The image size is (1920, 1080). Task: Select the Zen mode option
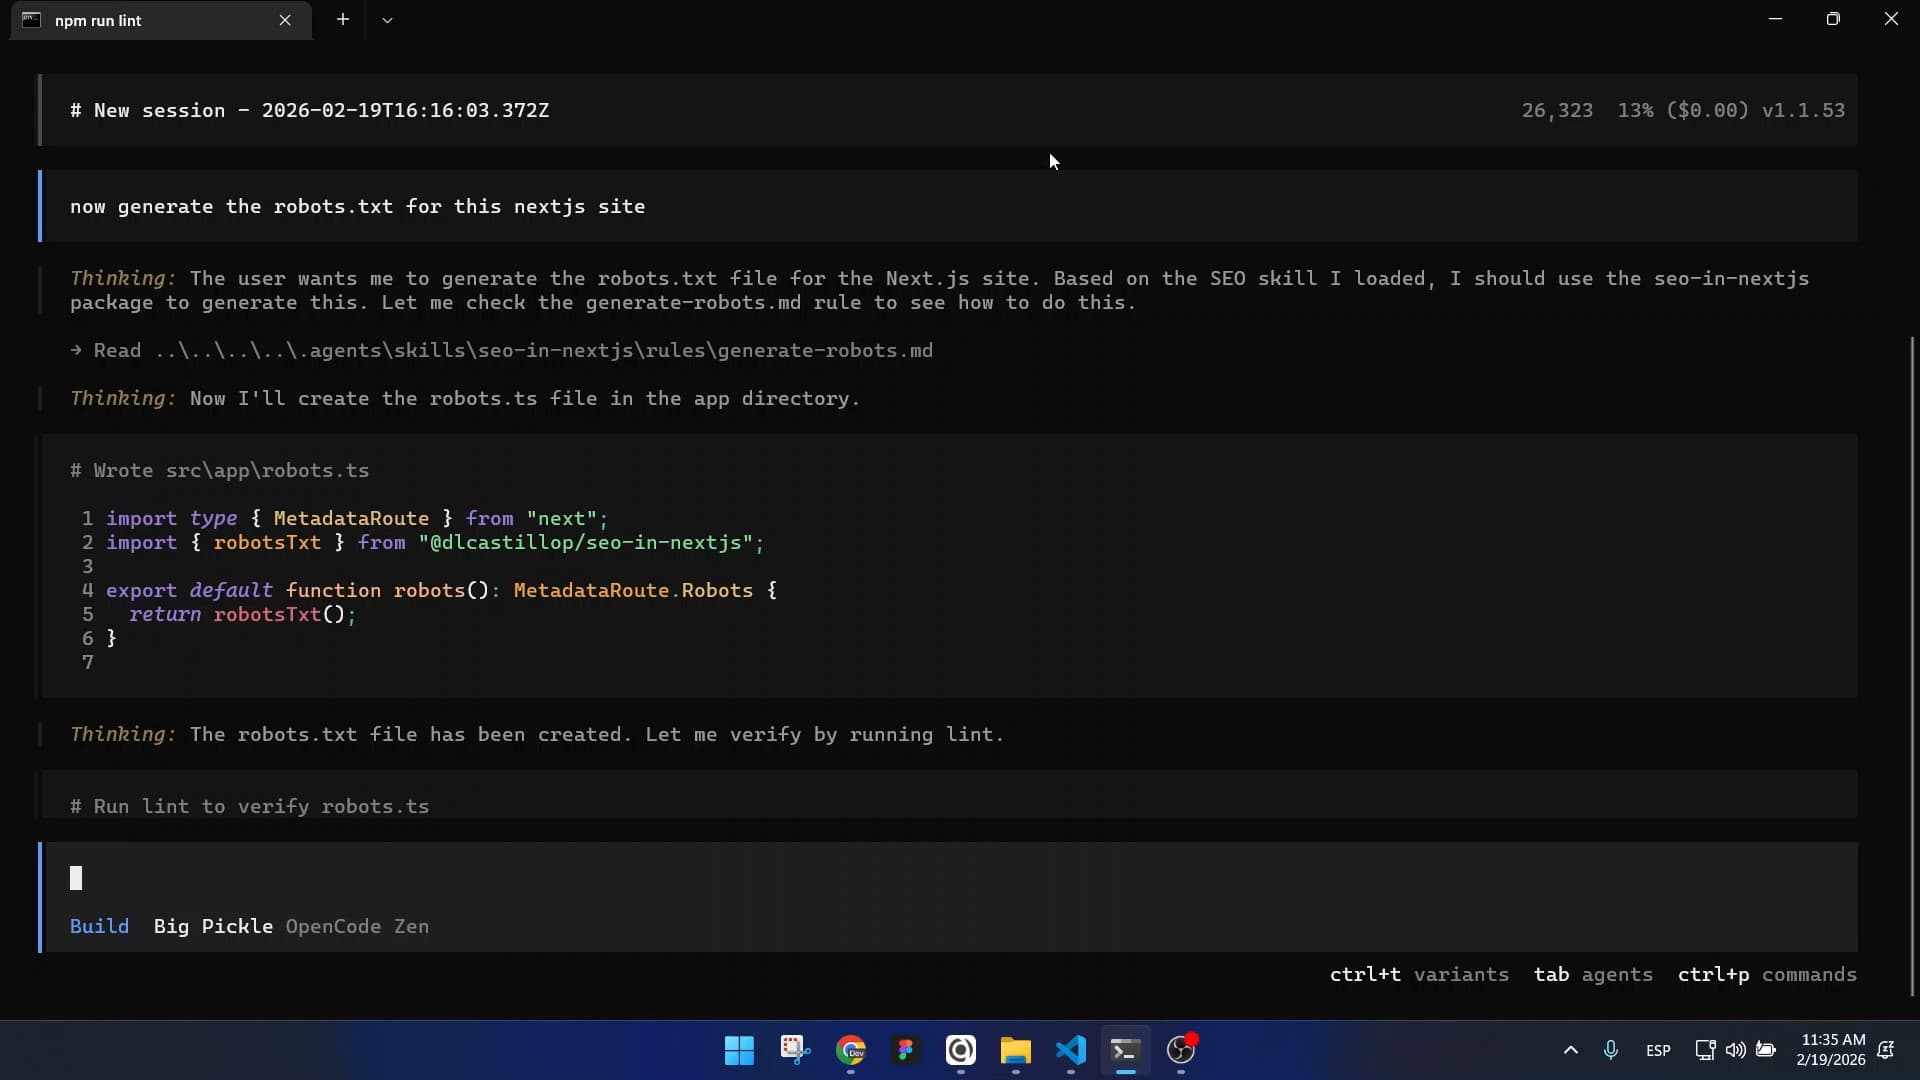pyautogui.click(x=411, y=926)
